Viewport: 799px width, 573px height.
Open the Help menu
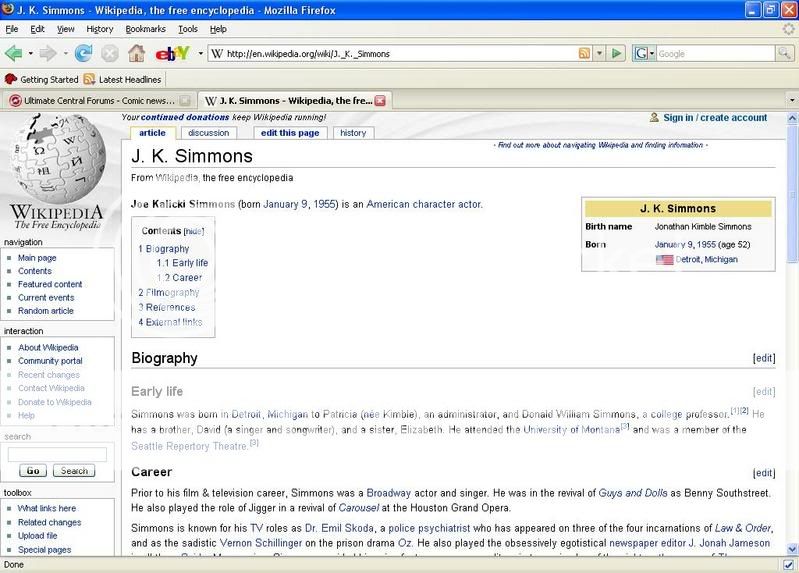pos(218,29)
